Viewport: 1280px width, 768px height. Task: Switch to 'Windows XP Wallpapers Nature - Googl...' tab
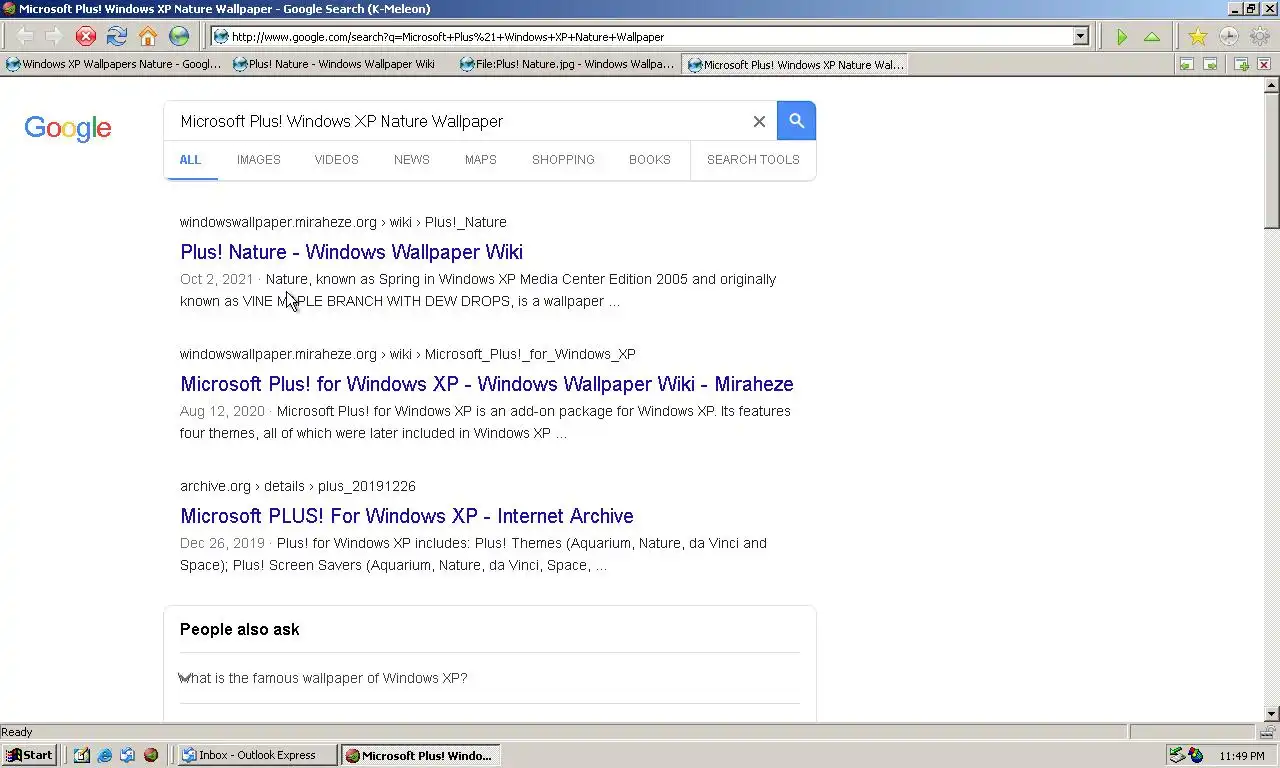pyautogui.click(x=113, y=64)
